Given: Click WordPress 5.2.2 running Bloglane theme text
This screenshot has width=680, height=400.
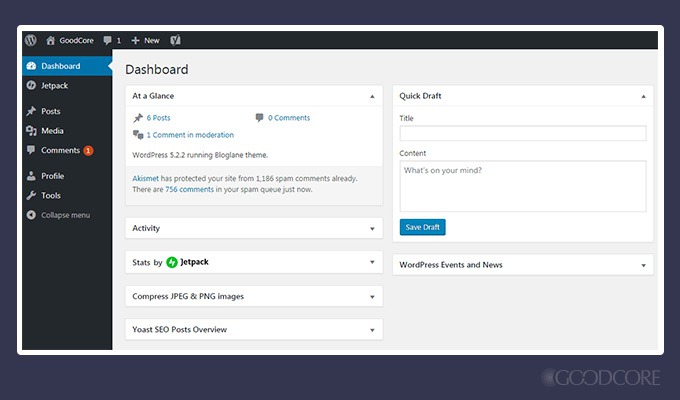Looking at the screenshot, I should [x=200, y=155].
